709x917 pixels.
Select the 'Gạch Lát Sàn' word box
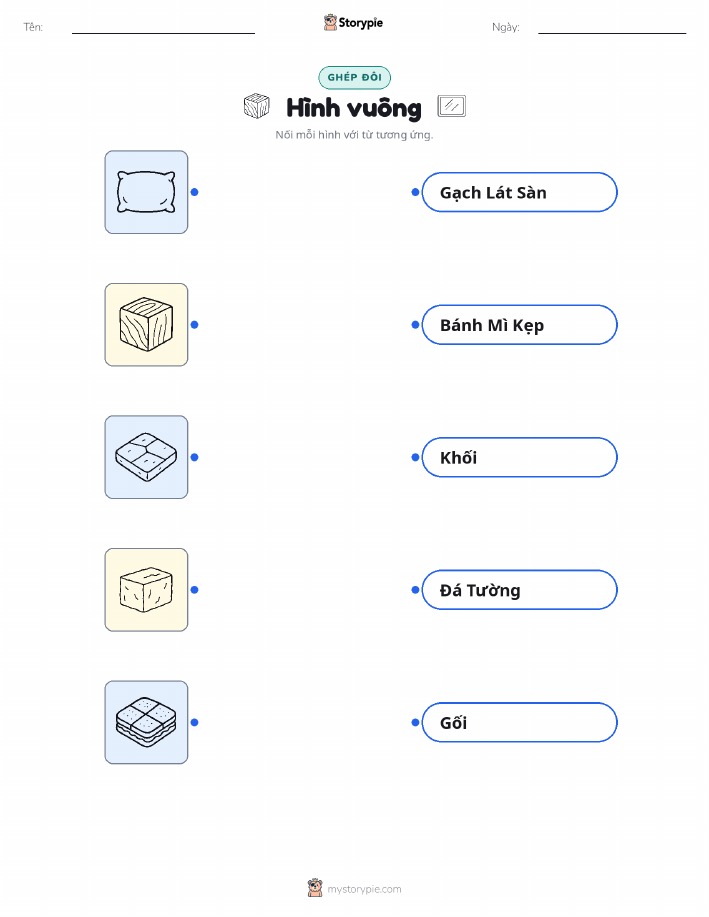519,192
